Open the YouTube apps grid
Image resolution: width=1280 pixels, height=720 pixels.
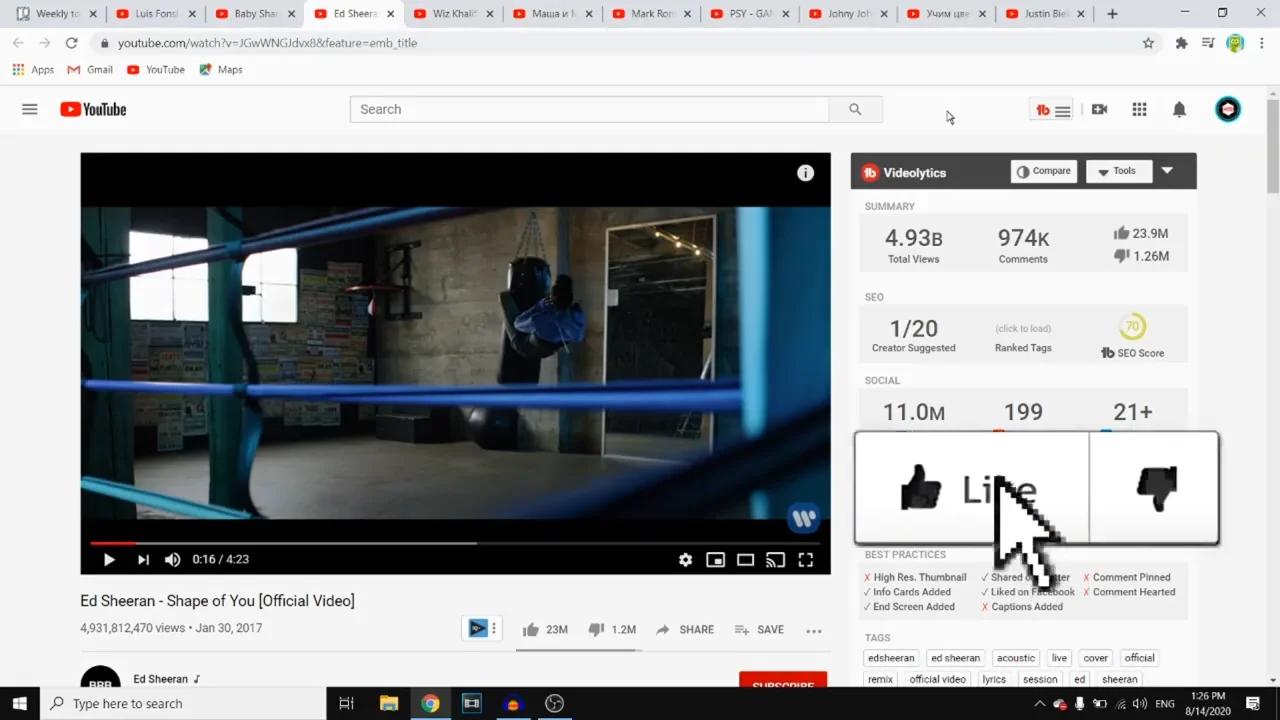(1139, 109)
